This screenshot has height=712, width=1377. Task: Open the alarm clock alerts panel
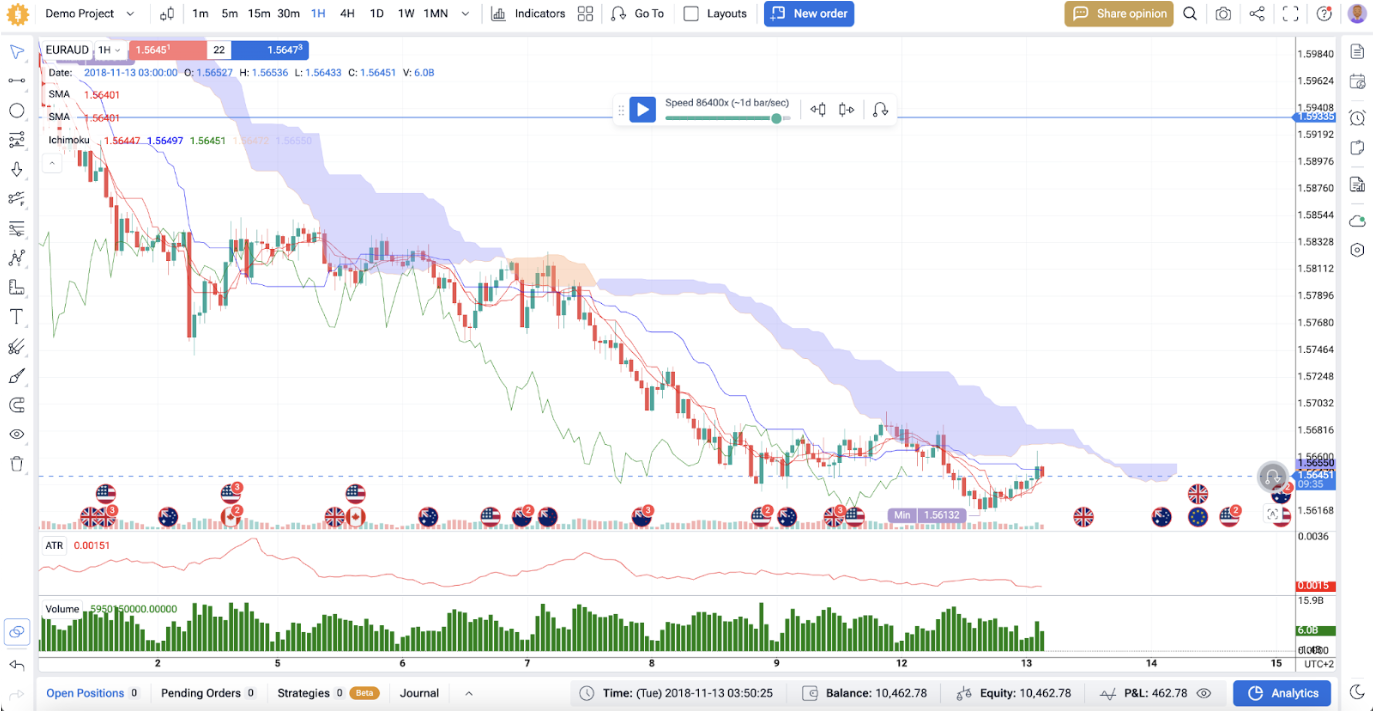click(1357, 117)
